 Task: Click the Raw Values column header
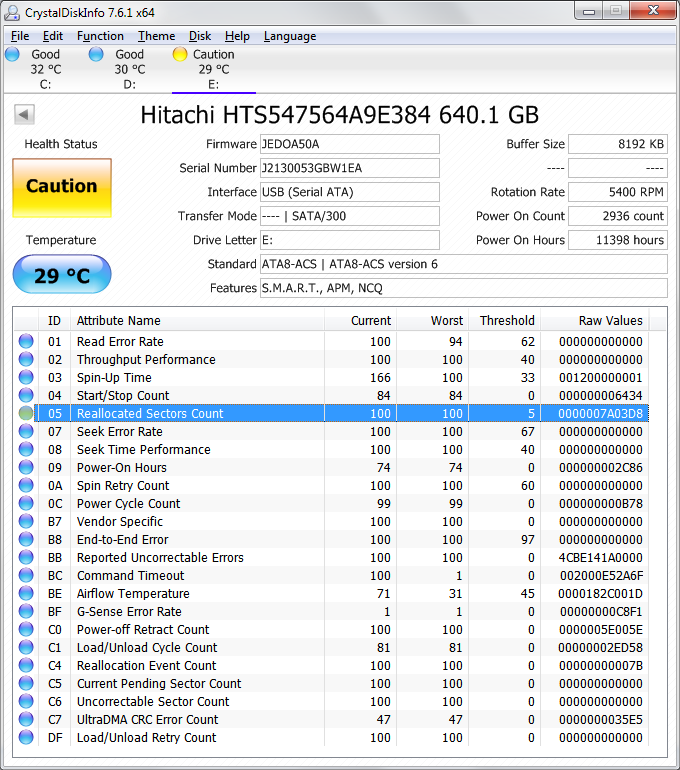610,321
